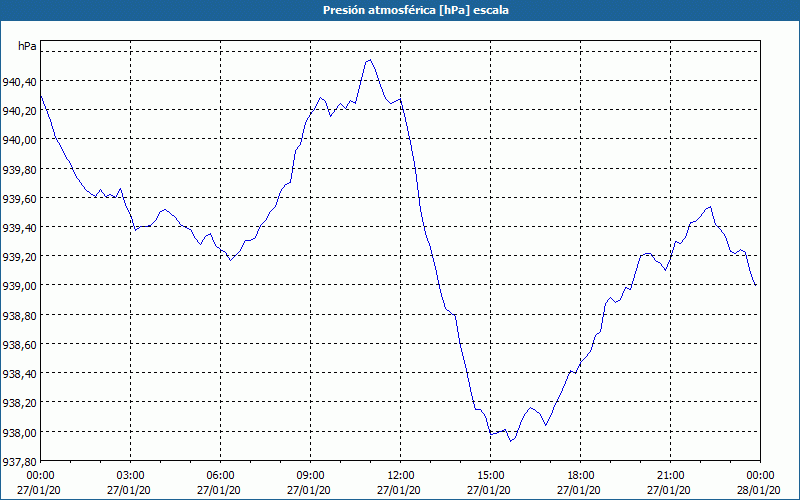
Task: Click the 12:00 time axis label
Action: point(401,476)
